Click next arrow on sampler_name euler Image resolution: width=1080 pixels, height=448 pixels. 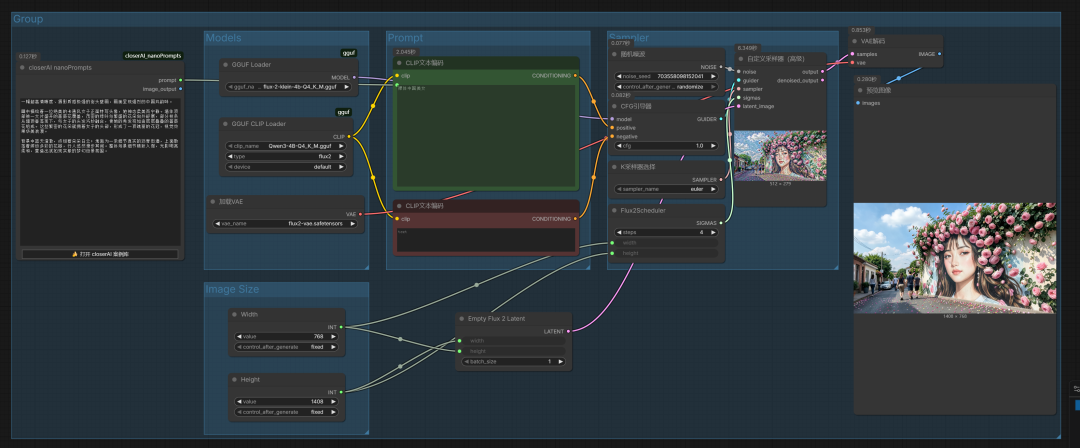click(x=713, y=189)
